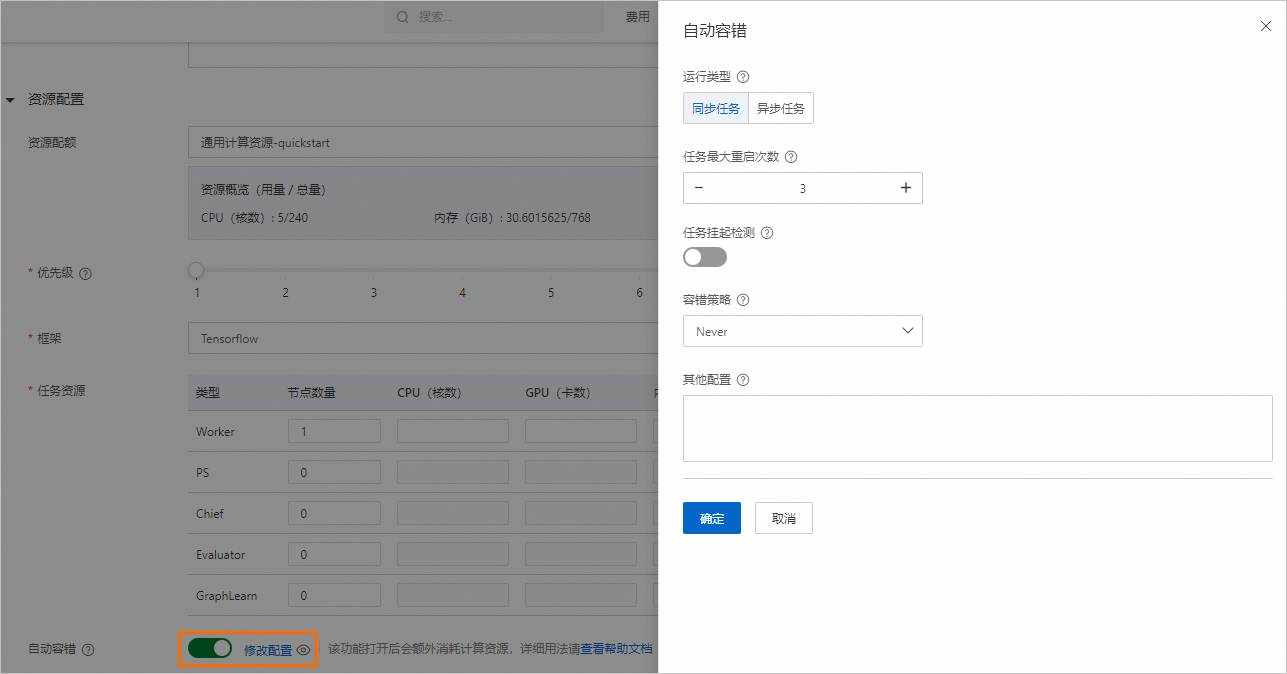
Task: Click the eye icon beside 修改配置
Action: tap(304, 650)
